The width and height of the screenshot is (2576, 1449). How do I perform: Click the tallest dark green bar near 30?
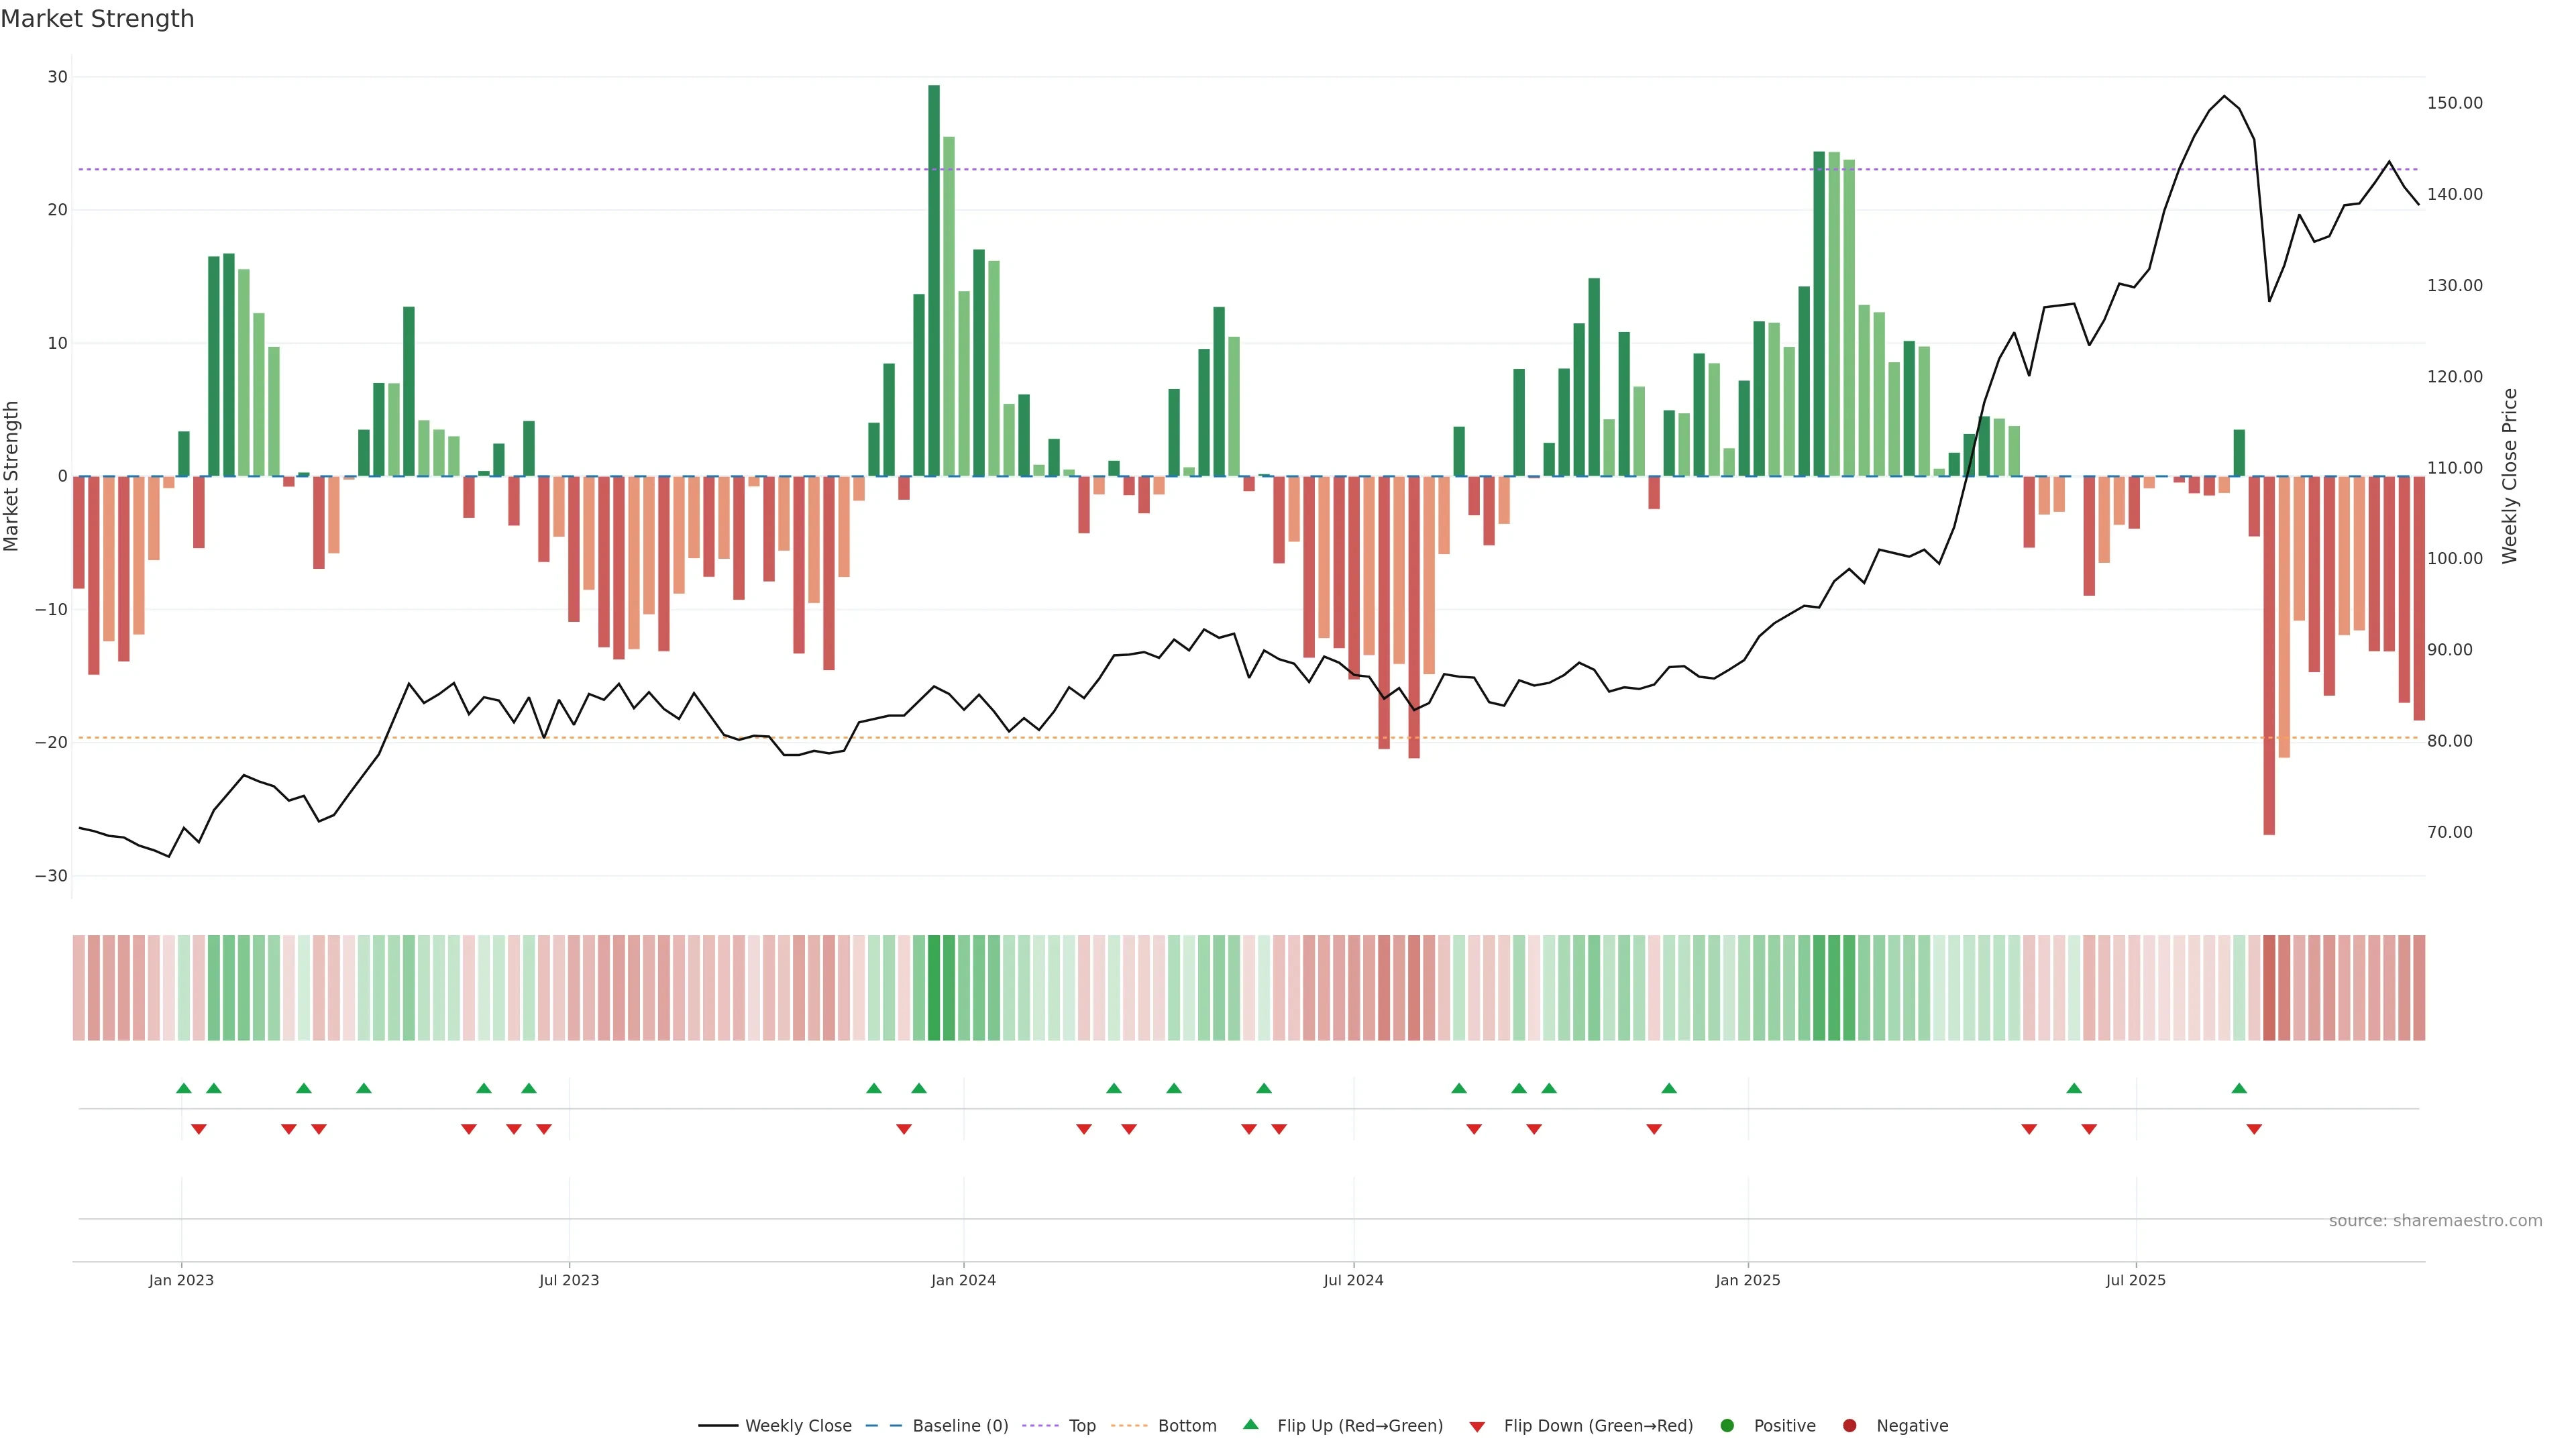click(934, 280)
